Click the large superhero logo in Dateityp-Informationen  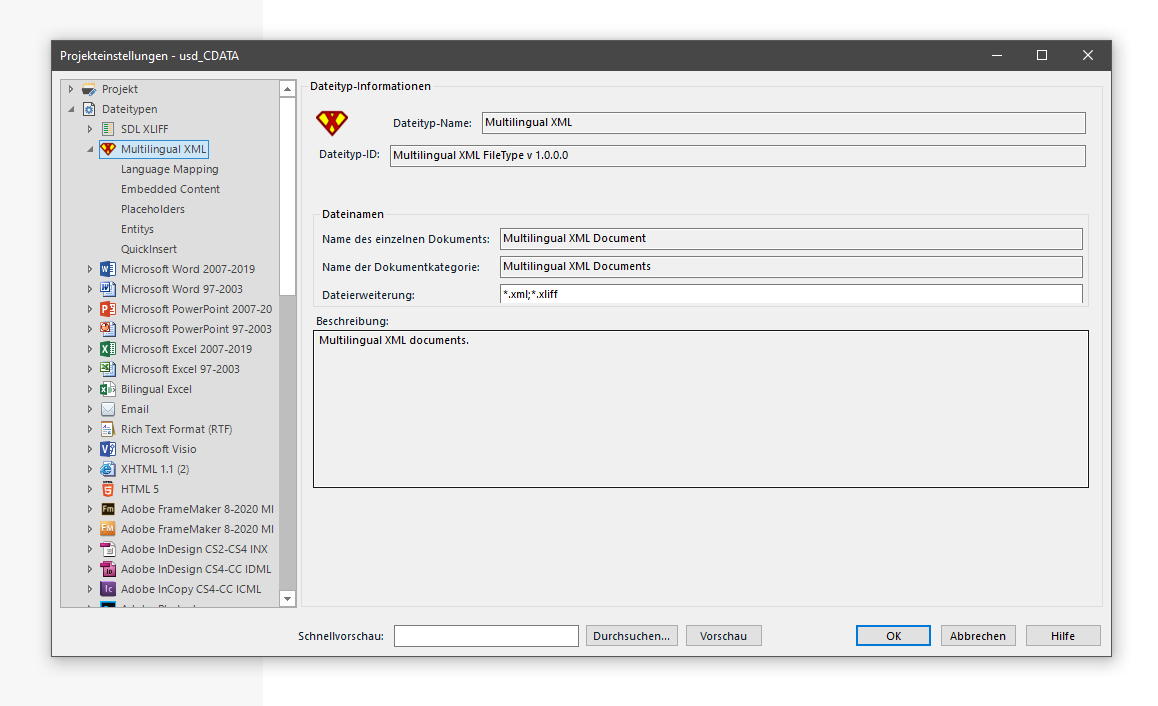tap(332, 123)
